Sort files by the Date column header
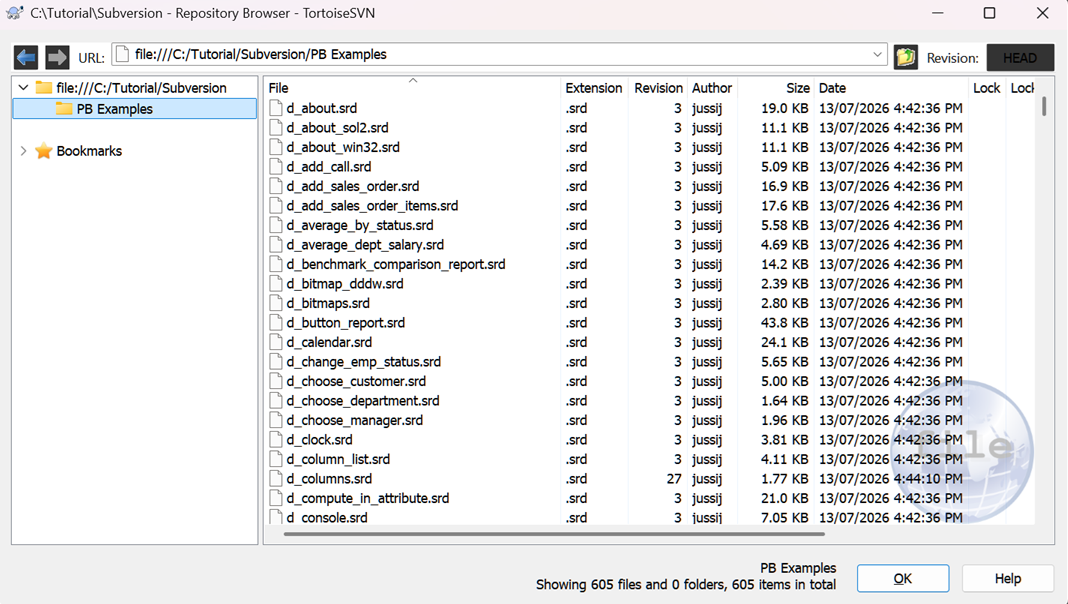 (832, 88)
